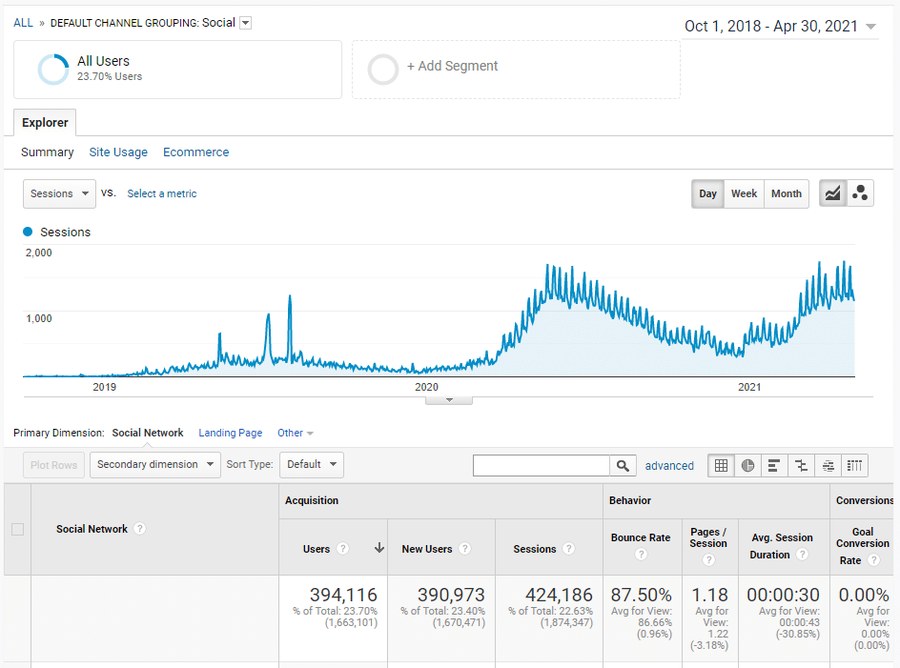Open the Explorer tab

click(x=45, y=122)
